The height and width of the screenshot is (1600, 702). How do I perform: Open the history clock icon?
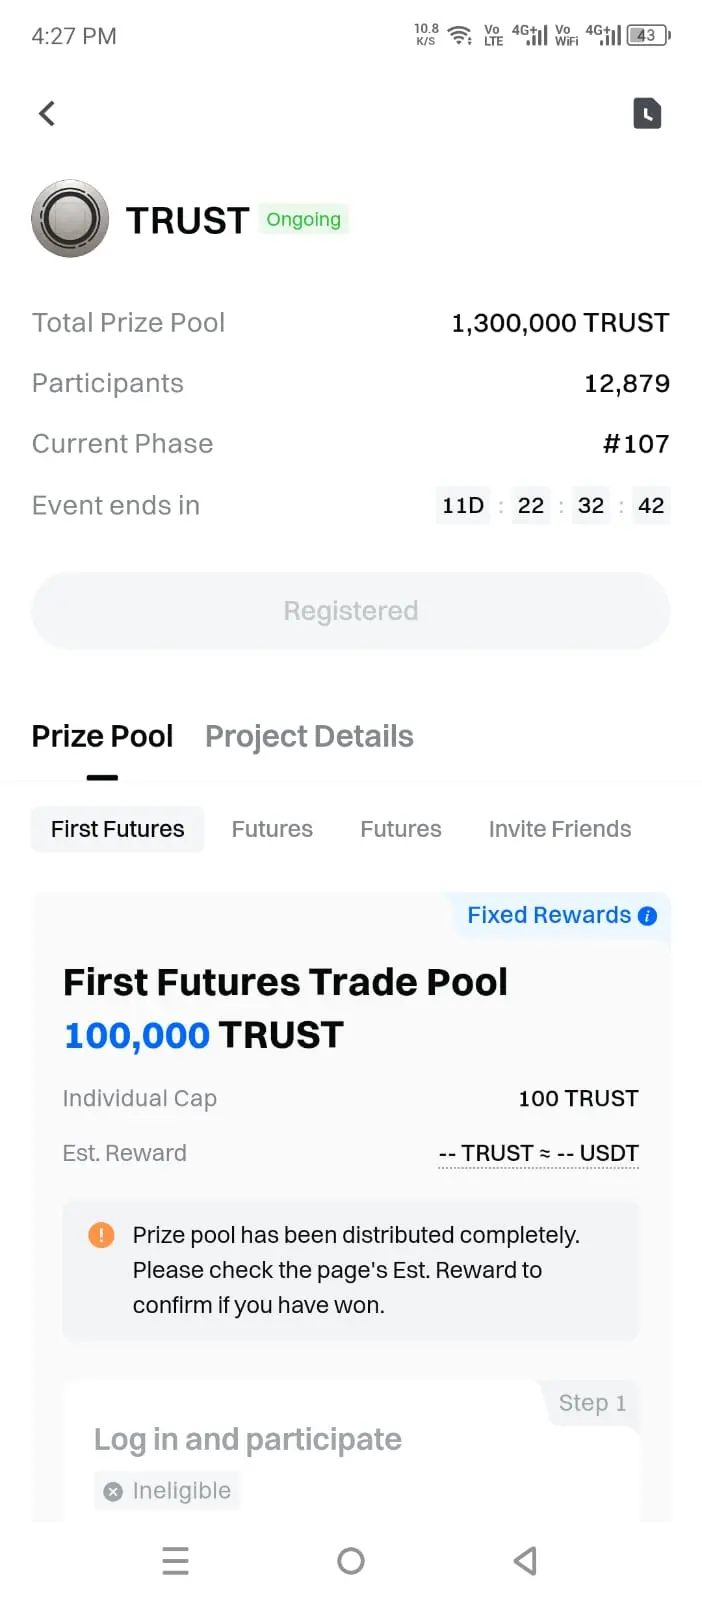tap(647, 114)
